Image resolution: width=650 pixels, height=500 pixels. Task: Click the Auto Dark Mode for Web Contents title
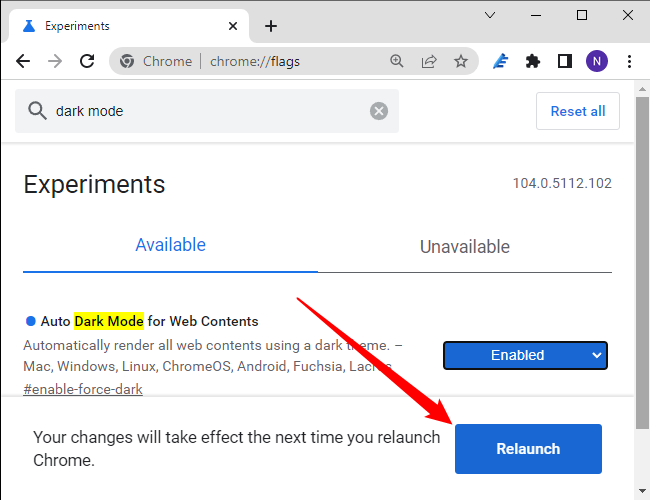coord(149,321)
